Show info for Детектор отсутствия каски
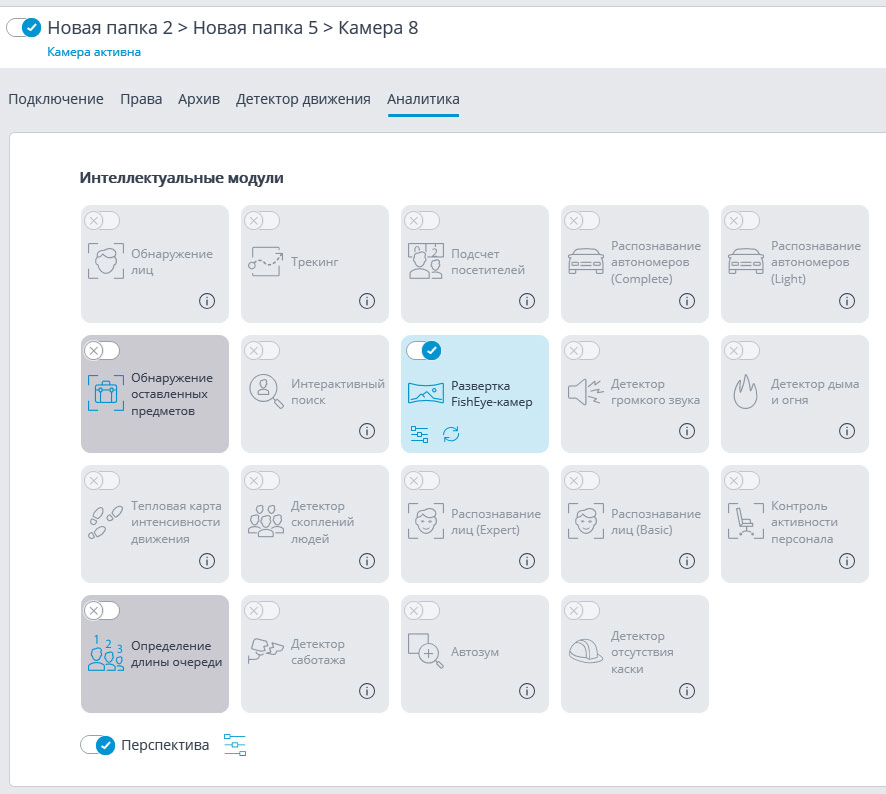This screenshot has height=794, width=886. tap(687, 691)
